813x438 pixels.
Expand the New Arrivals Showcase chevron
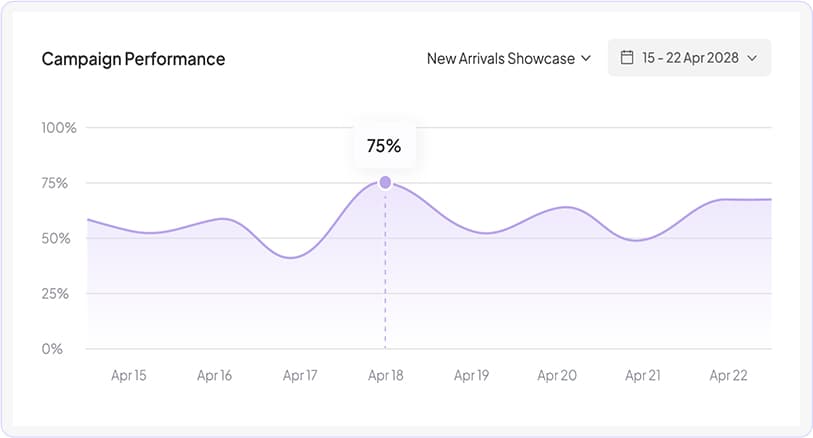[x=586, y=59]
